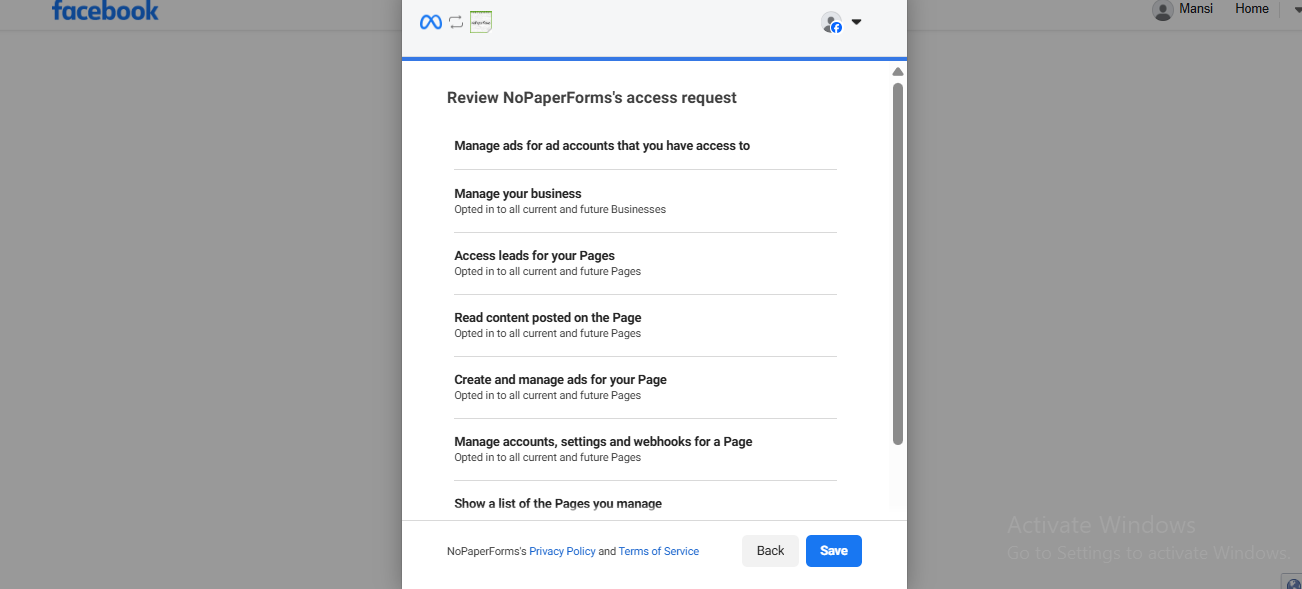Image resolution: width=1302 pixels, height=589 pixels.
Task: Select 'Create and manage ads for your Page'
Action: tap(560, 380)
